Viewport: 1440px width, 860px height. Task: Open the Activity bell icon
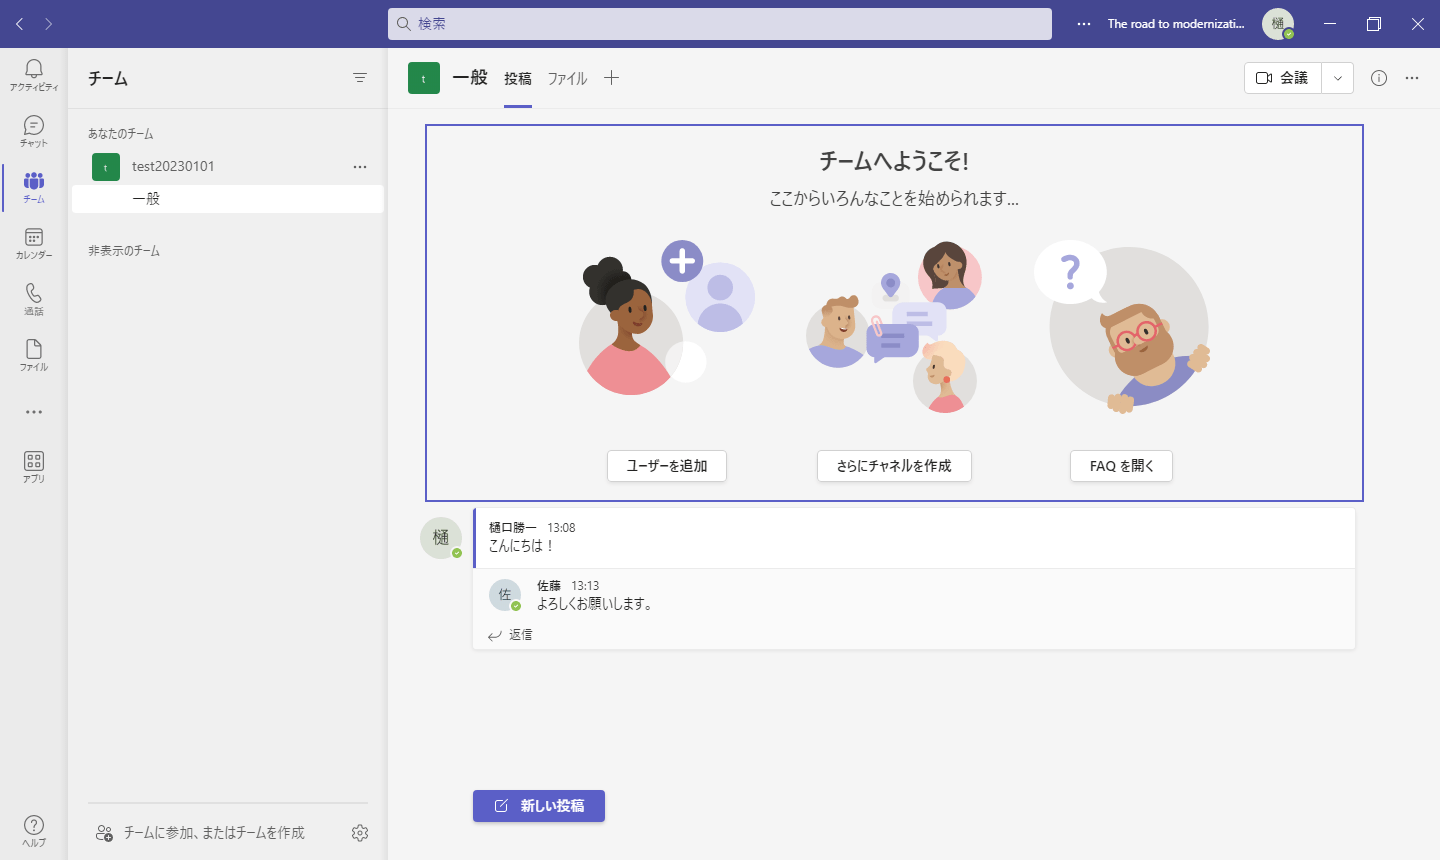[x=34, y=73]
